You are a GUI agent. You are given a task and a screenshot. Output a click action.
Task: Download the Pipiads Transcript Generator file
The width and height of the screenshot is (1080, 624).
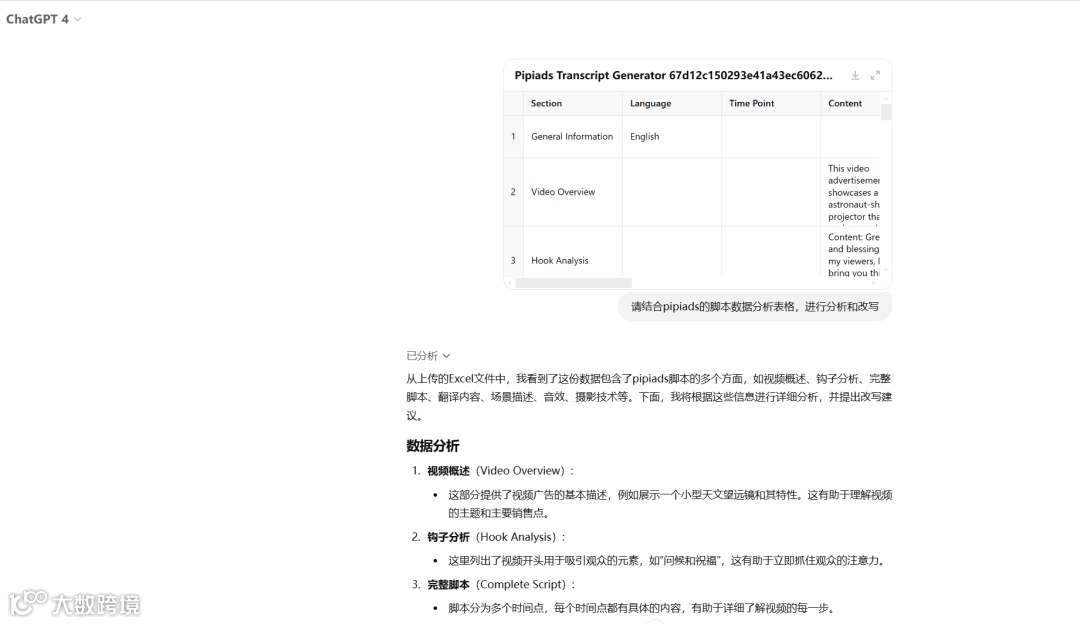click(x=855, y=75)
